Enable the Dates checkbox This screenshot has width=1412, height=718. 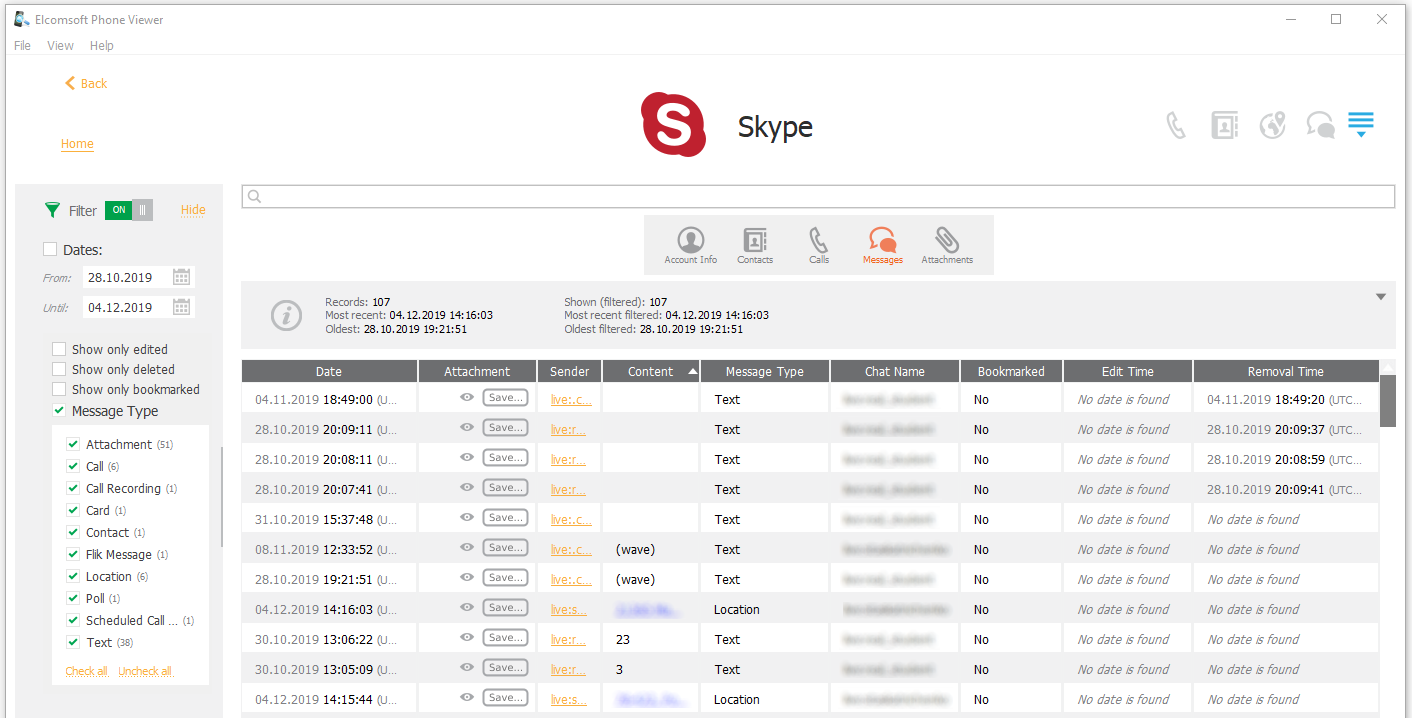[x=50, y=250]
